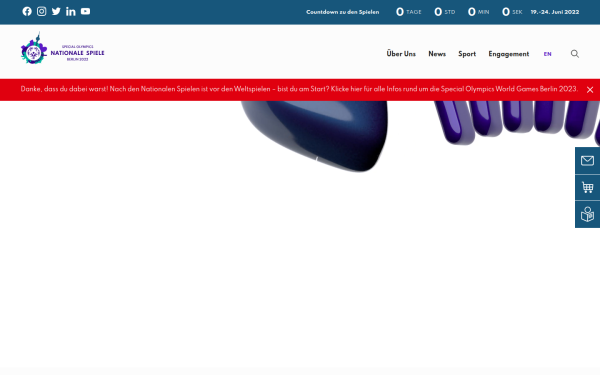Image resolution: width=600 pixels, height=375 pixels.
Task: Follow the red banner World Games link
Action: click(x=299, y=89)
